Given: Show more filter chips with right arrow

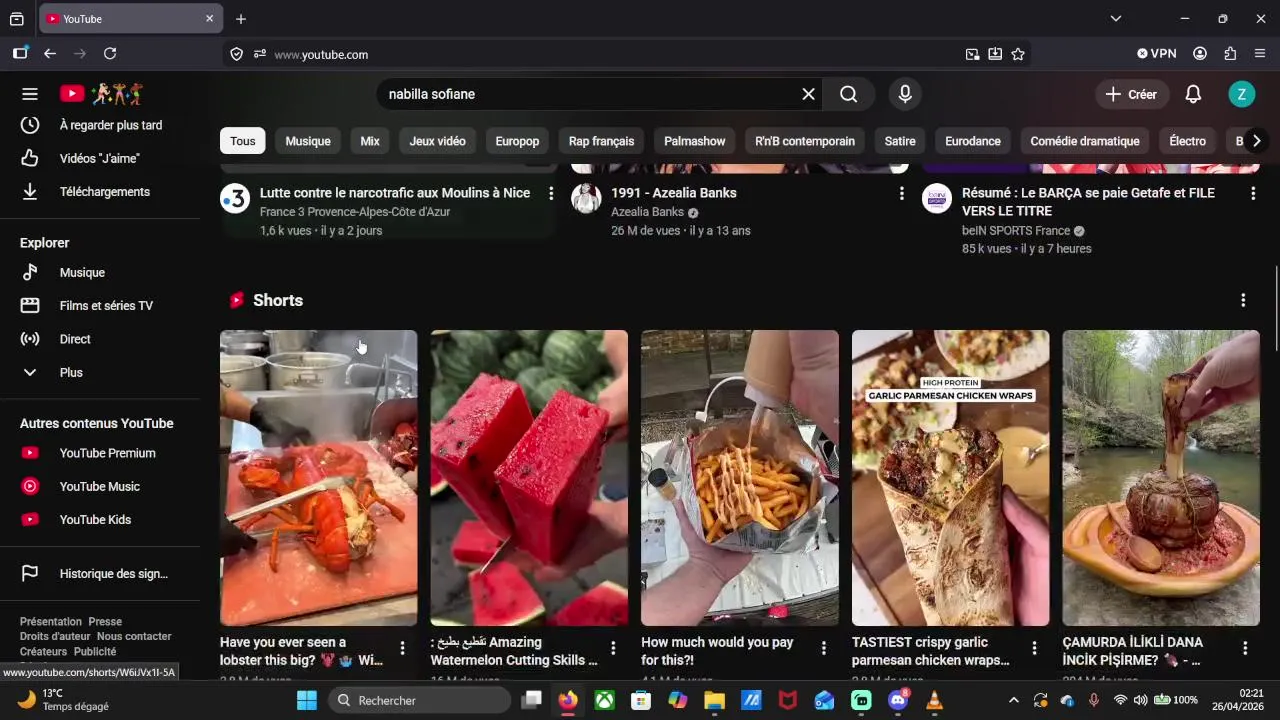Looking at the screenshot, I should pyautogui.click(x=1256, y=141).
